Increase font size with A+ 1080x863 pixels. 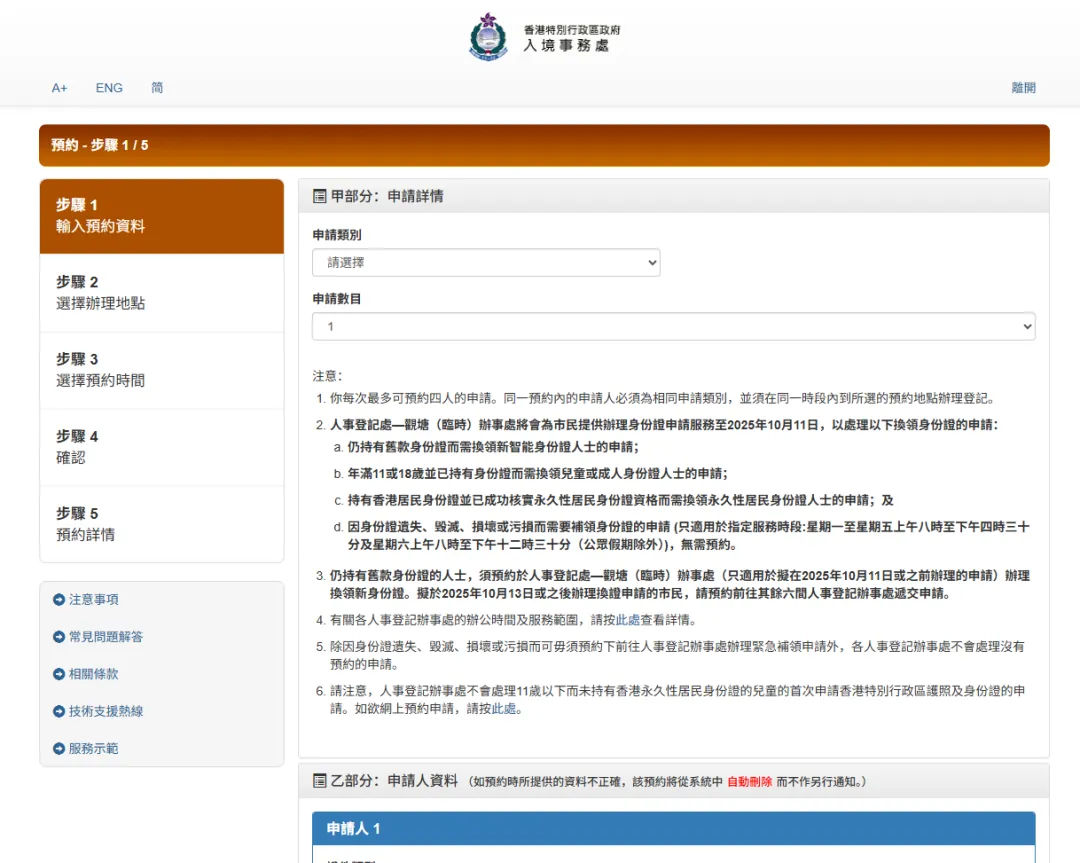59,88
